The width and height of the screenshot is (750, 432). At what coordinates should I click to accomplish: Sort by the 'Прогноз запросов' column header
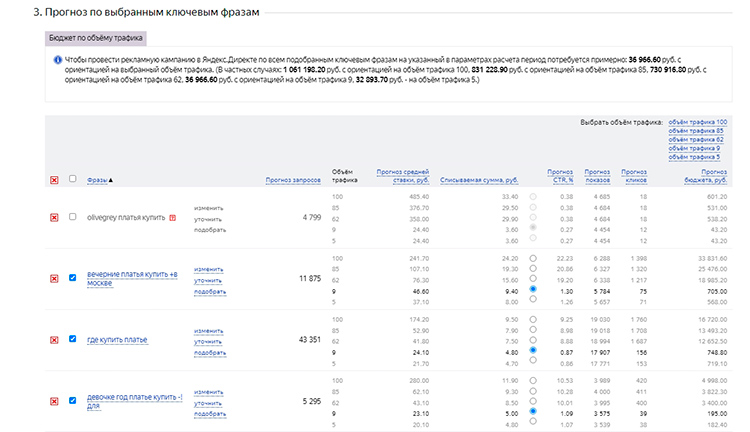(293, 181)
